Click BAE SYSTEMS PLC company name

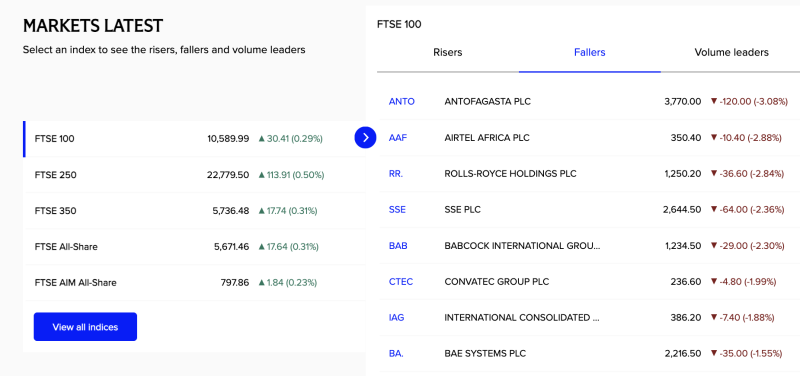pyautogui.click(x=485, y=354)
